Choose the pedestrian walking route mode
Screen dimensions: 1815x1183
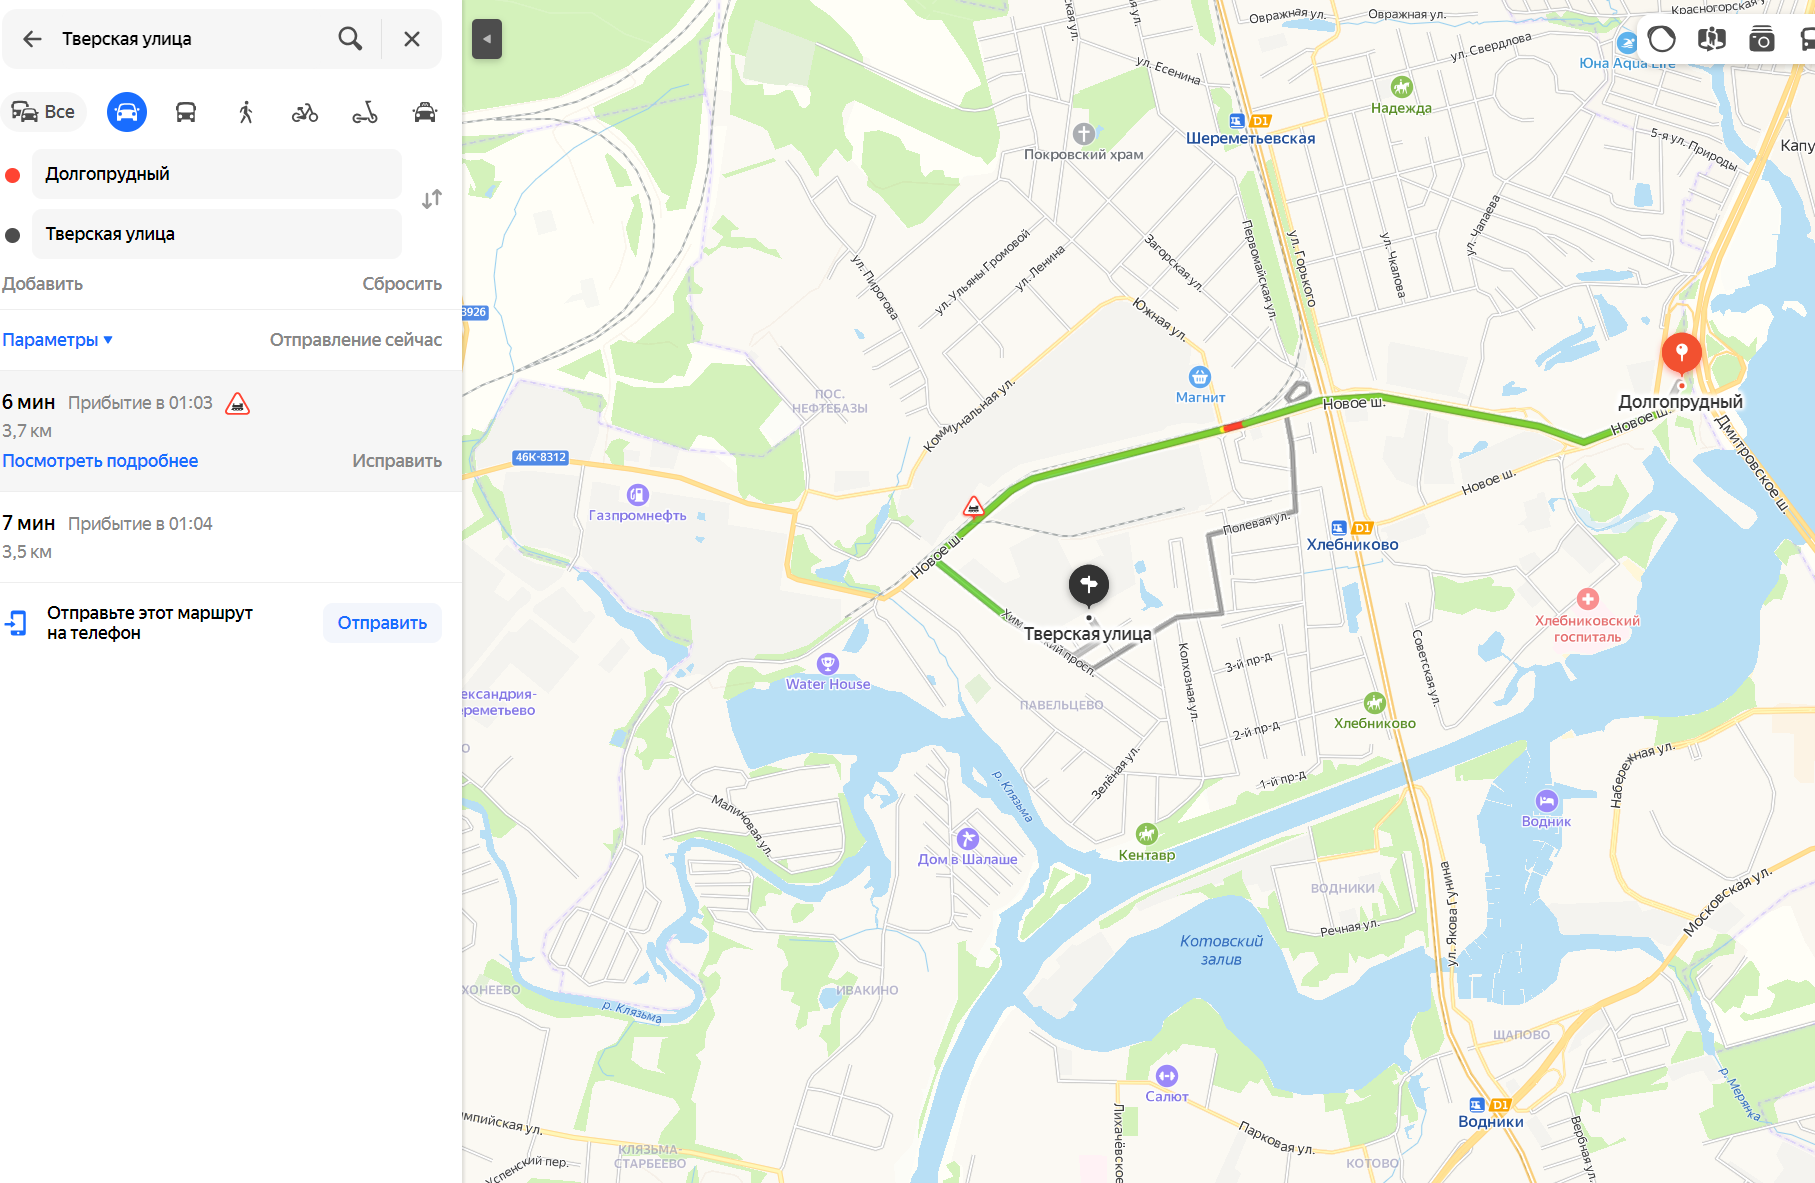(x=246, y=112)
